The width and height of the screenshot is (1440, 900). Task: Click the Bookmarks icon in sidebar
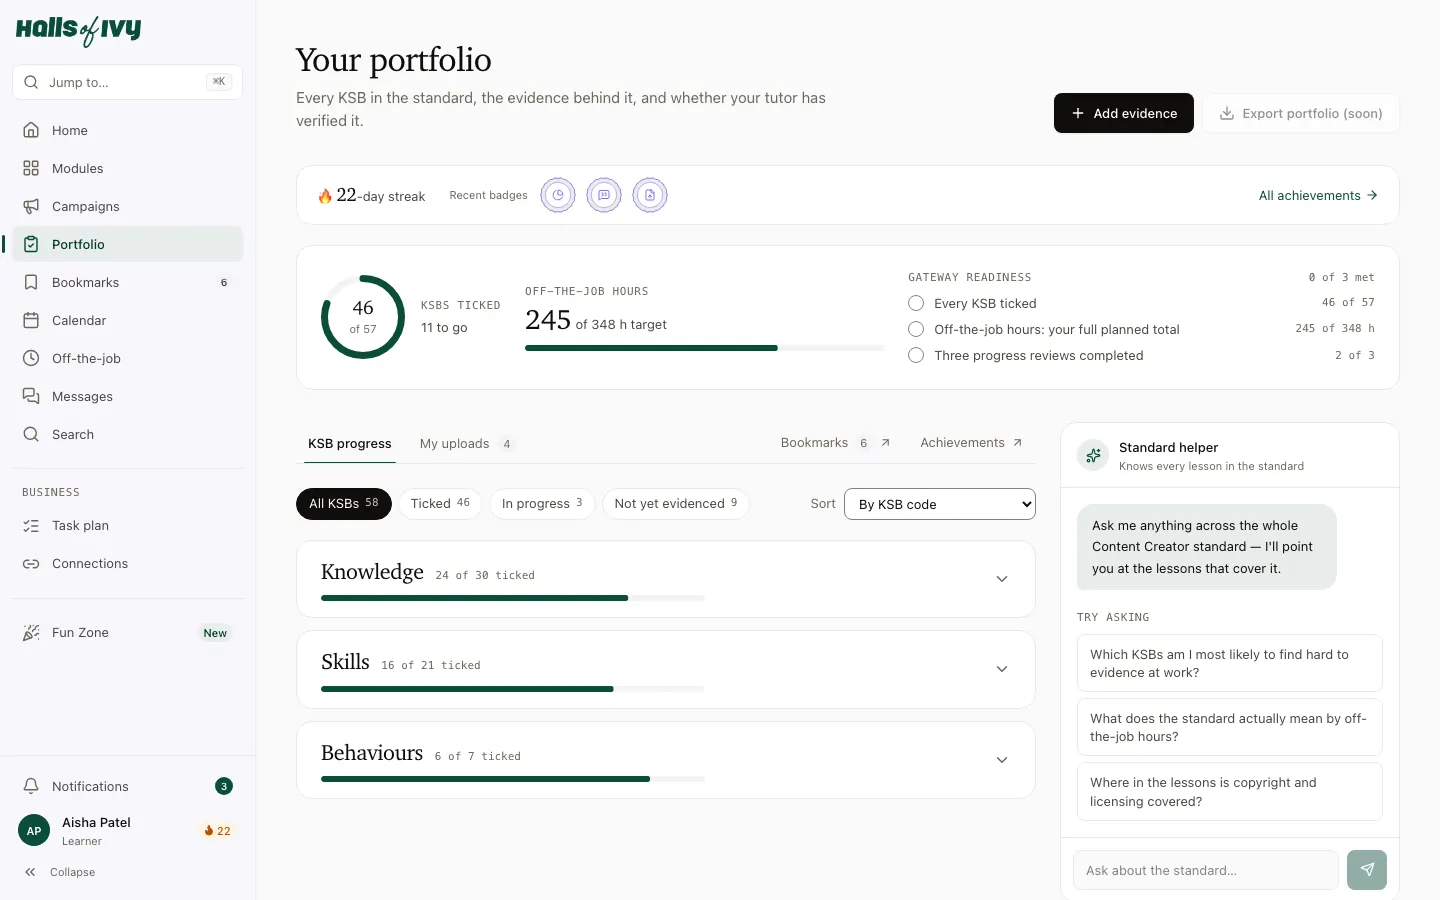(31, 282)
